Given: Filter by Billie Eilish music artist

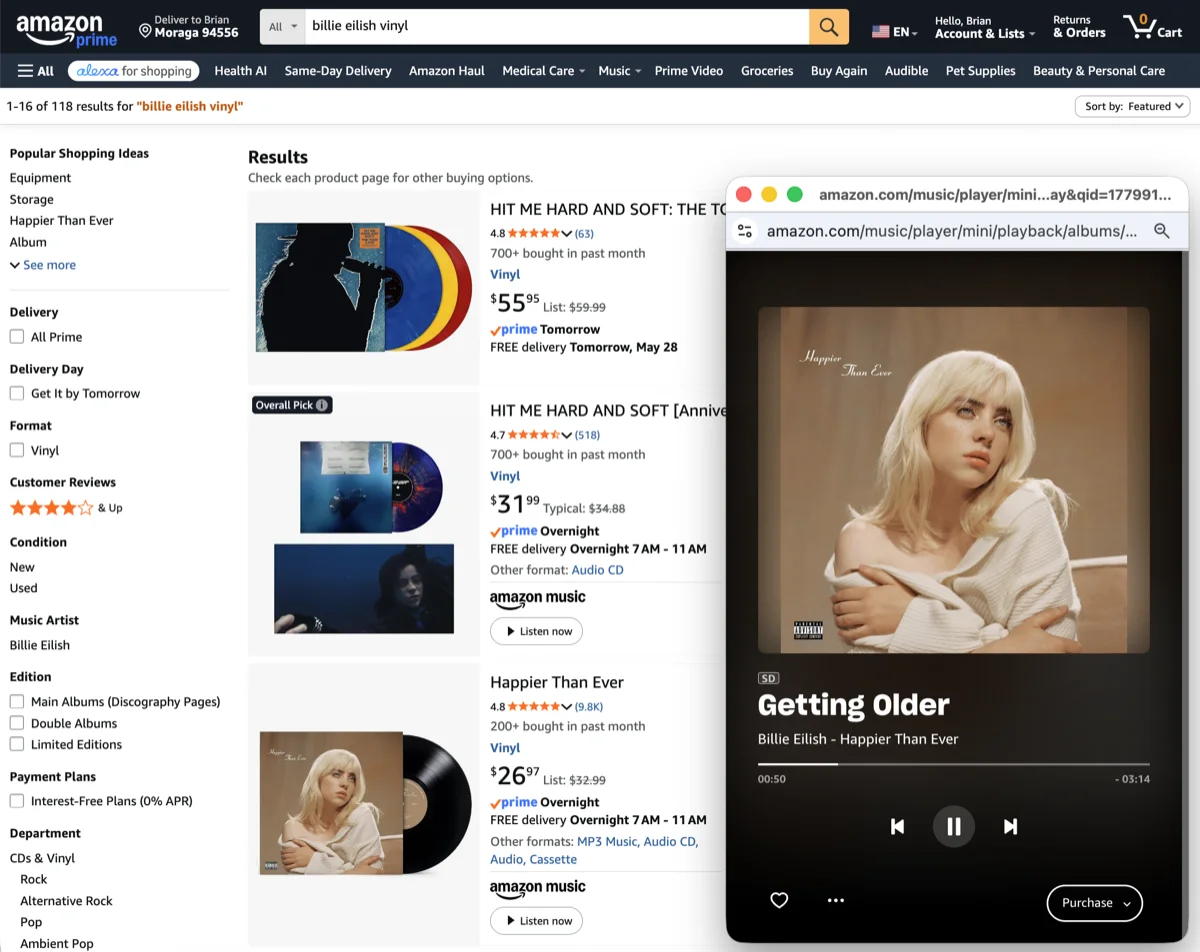Looking at the screenshot, I should coord(40,645).
